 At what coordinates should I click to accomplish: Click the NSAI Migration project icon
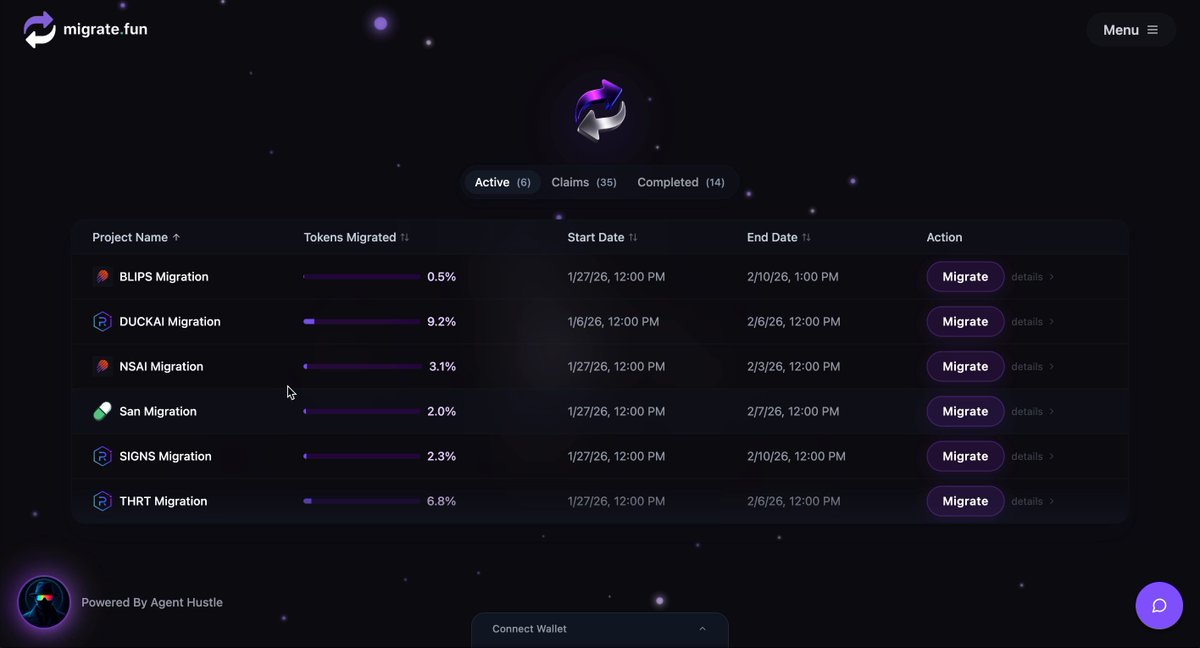pyautogui.click(x=102, y=367)
